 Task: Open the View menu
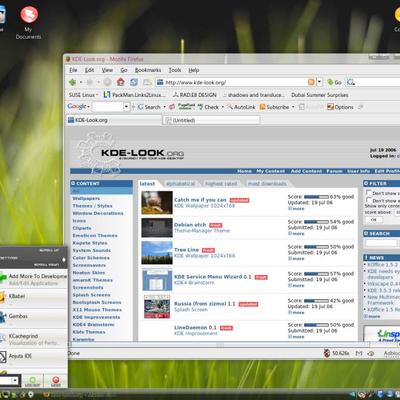[x=107, y=70]
